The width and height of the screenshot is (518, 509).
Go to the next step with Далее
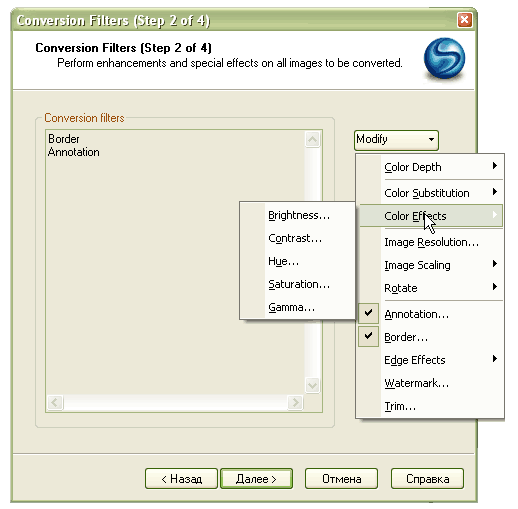256,479
